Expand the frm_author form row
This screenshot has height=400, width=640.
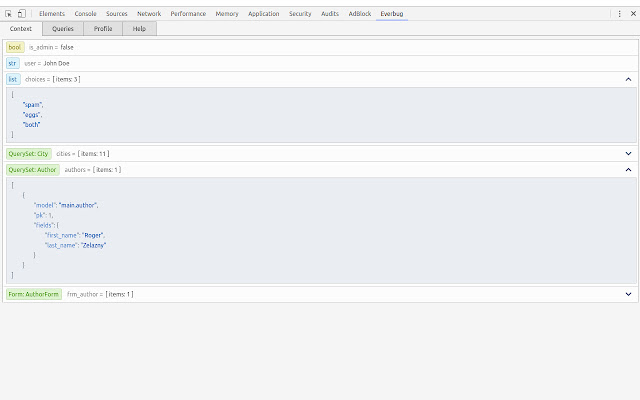click(628, 294)
